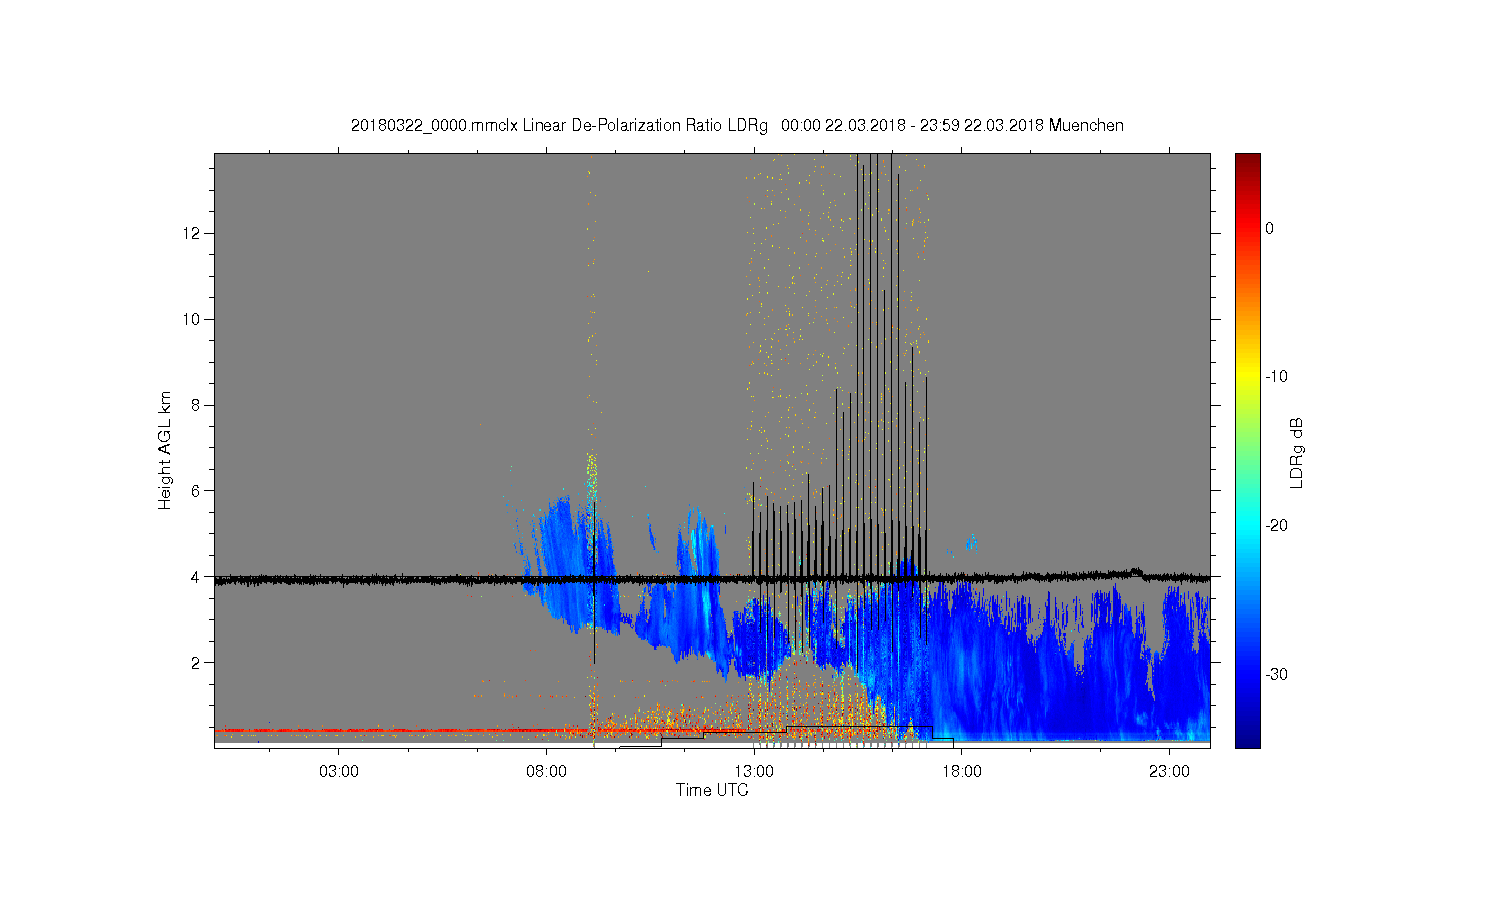Image resolution: width=1500 pixels, height=900 pixels.
Task: Click the colorbar value label -20
Action: 1276,525
